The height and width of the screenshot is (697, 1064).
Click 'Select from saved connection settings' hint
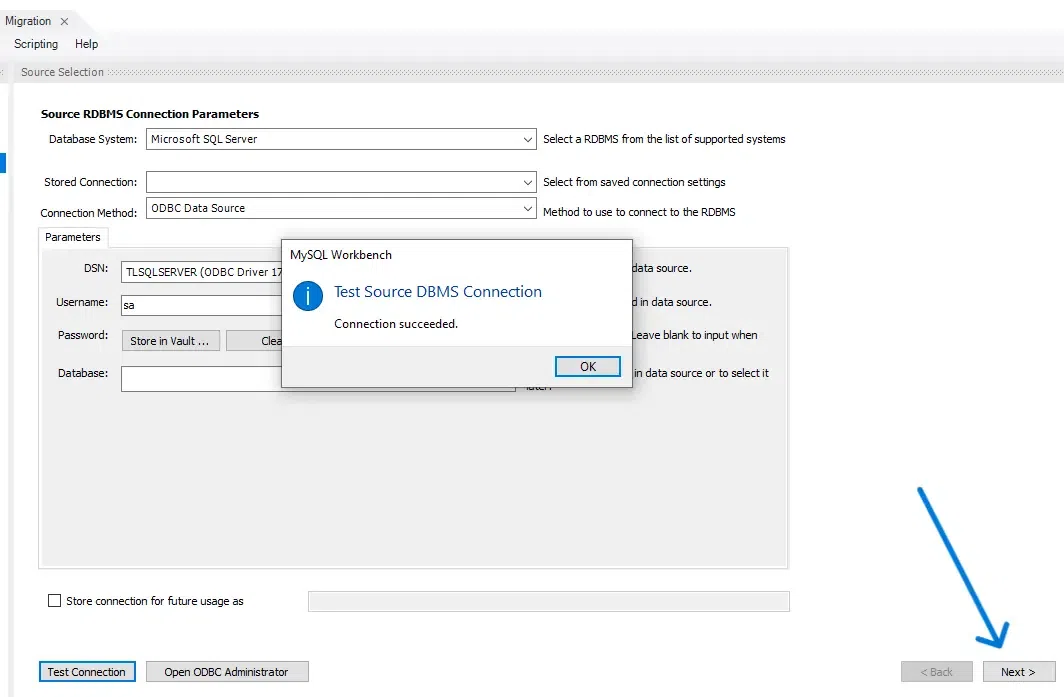[634, 182]
